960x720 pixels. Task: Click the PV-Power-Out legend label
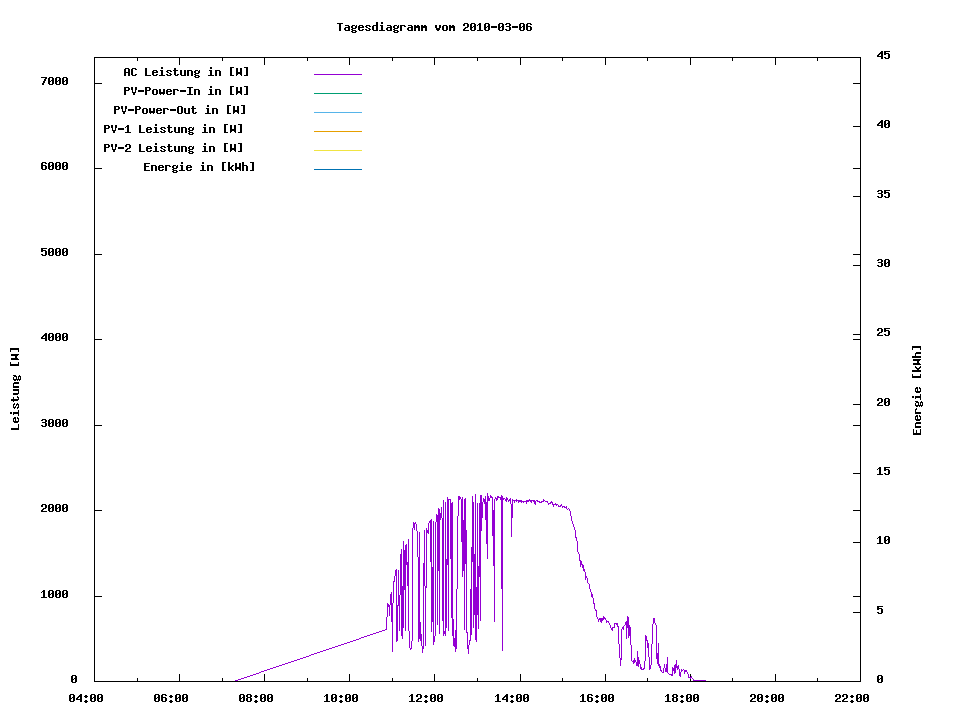(x=179, y=110)
